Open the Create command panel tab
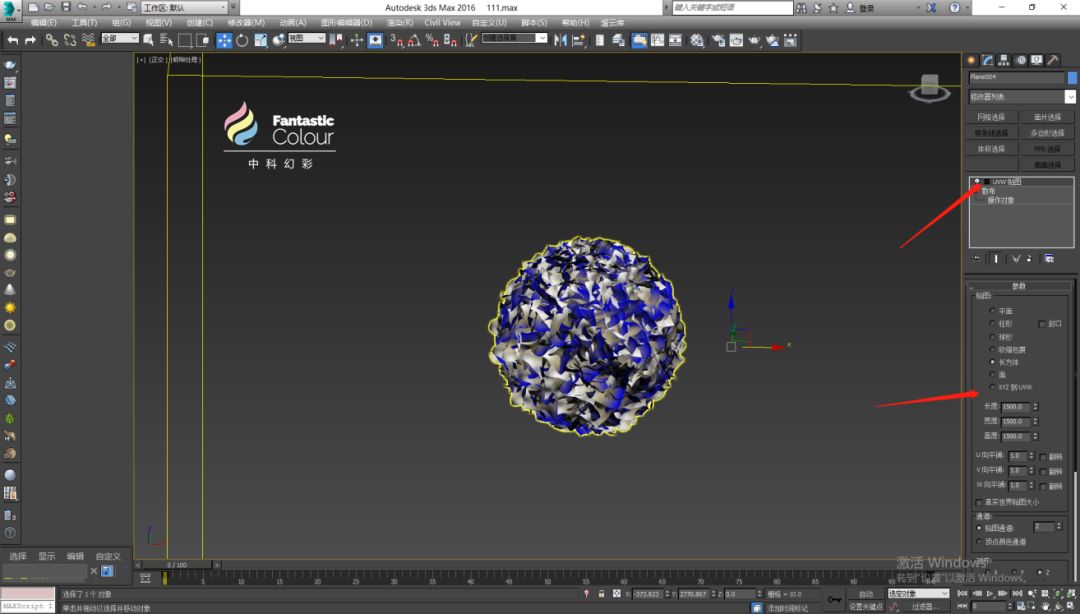 click(971, 60)
